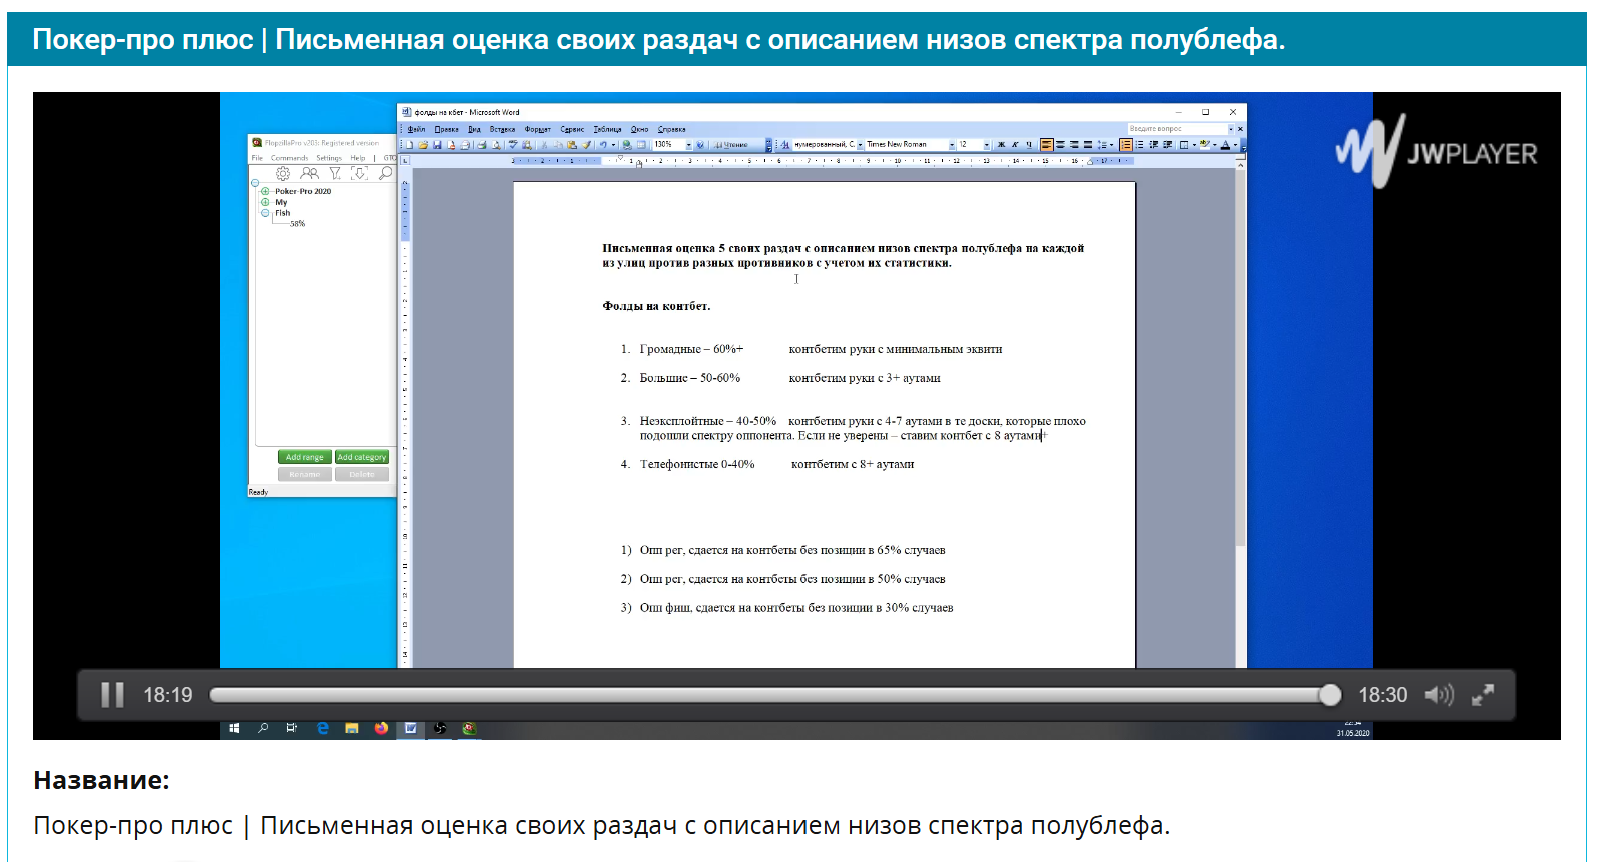
Task: Open Flopzilla settings gear icon
Action: pos(283,173)
